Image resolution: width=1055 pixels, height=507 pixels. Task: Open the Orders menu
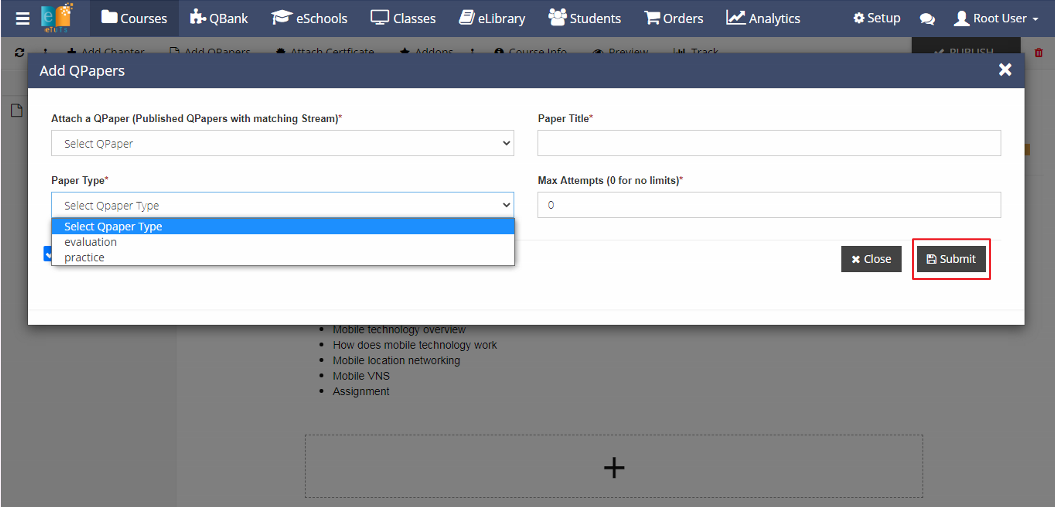click(x=674, y=18)
